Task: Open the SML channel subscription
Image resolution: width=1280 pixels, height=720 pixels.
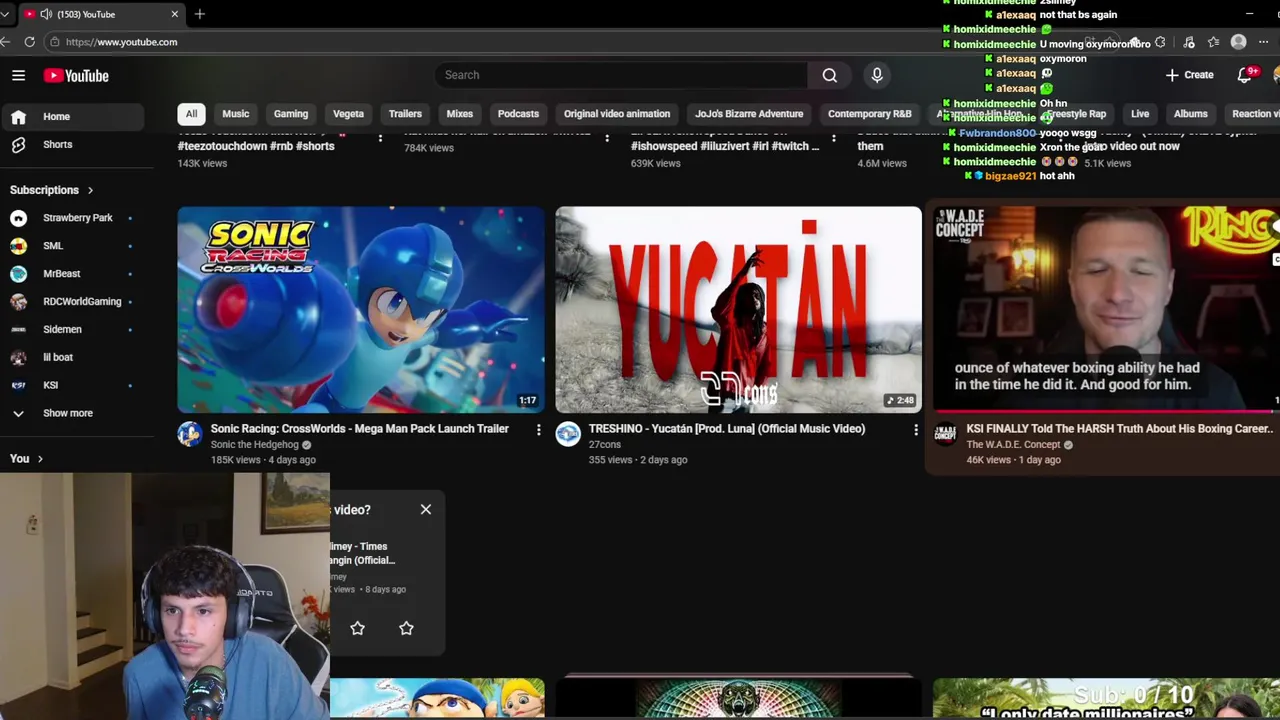Action: click(72, 246)
